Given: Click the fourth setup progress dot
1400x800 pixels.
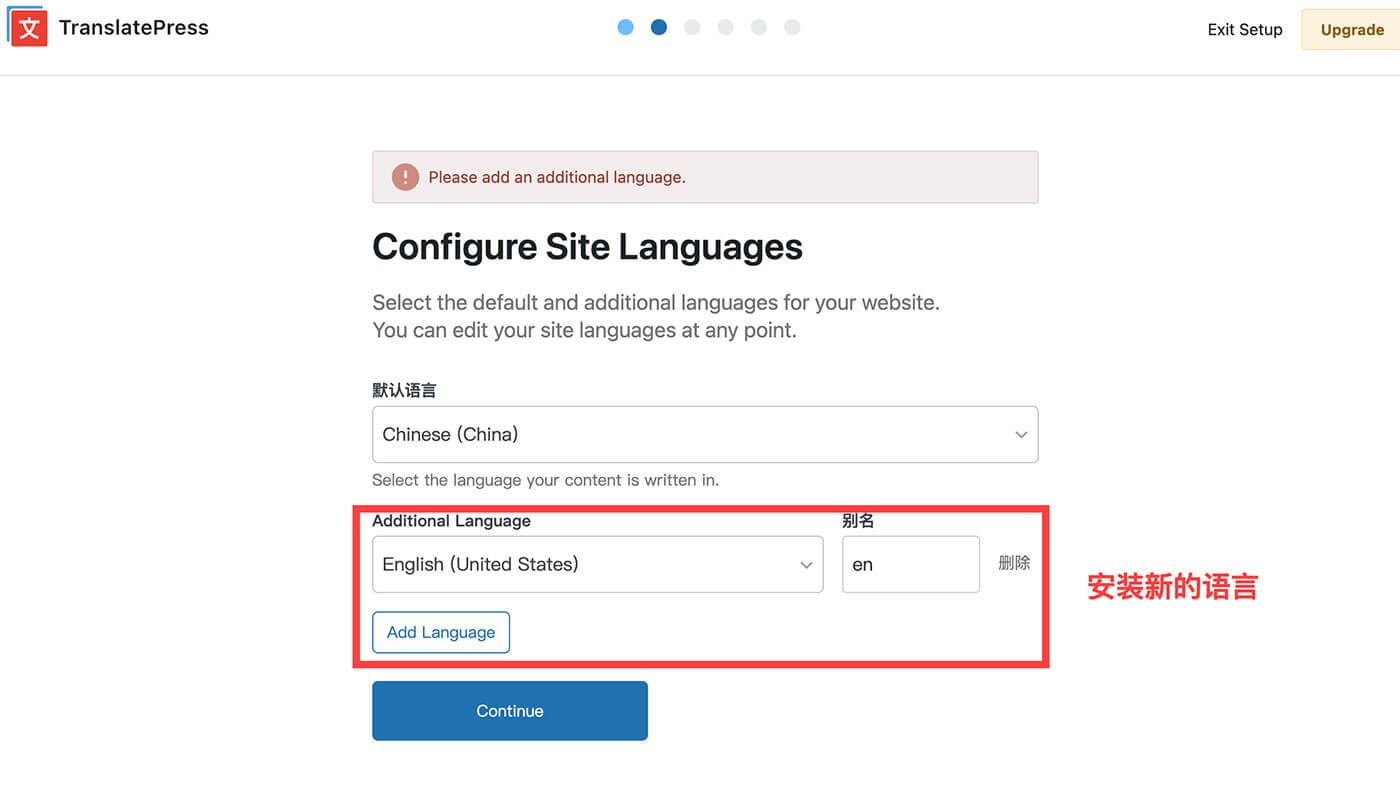Looking at the screenshot, I should [x=725, y=27].
